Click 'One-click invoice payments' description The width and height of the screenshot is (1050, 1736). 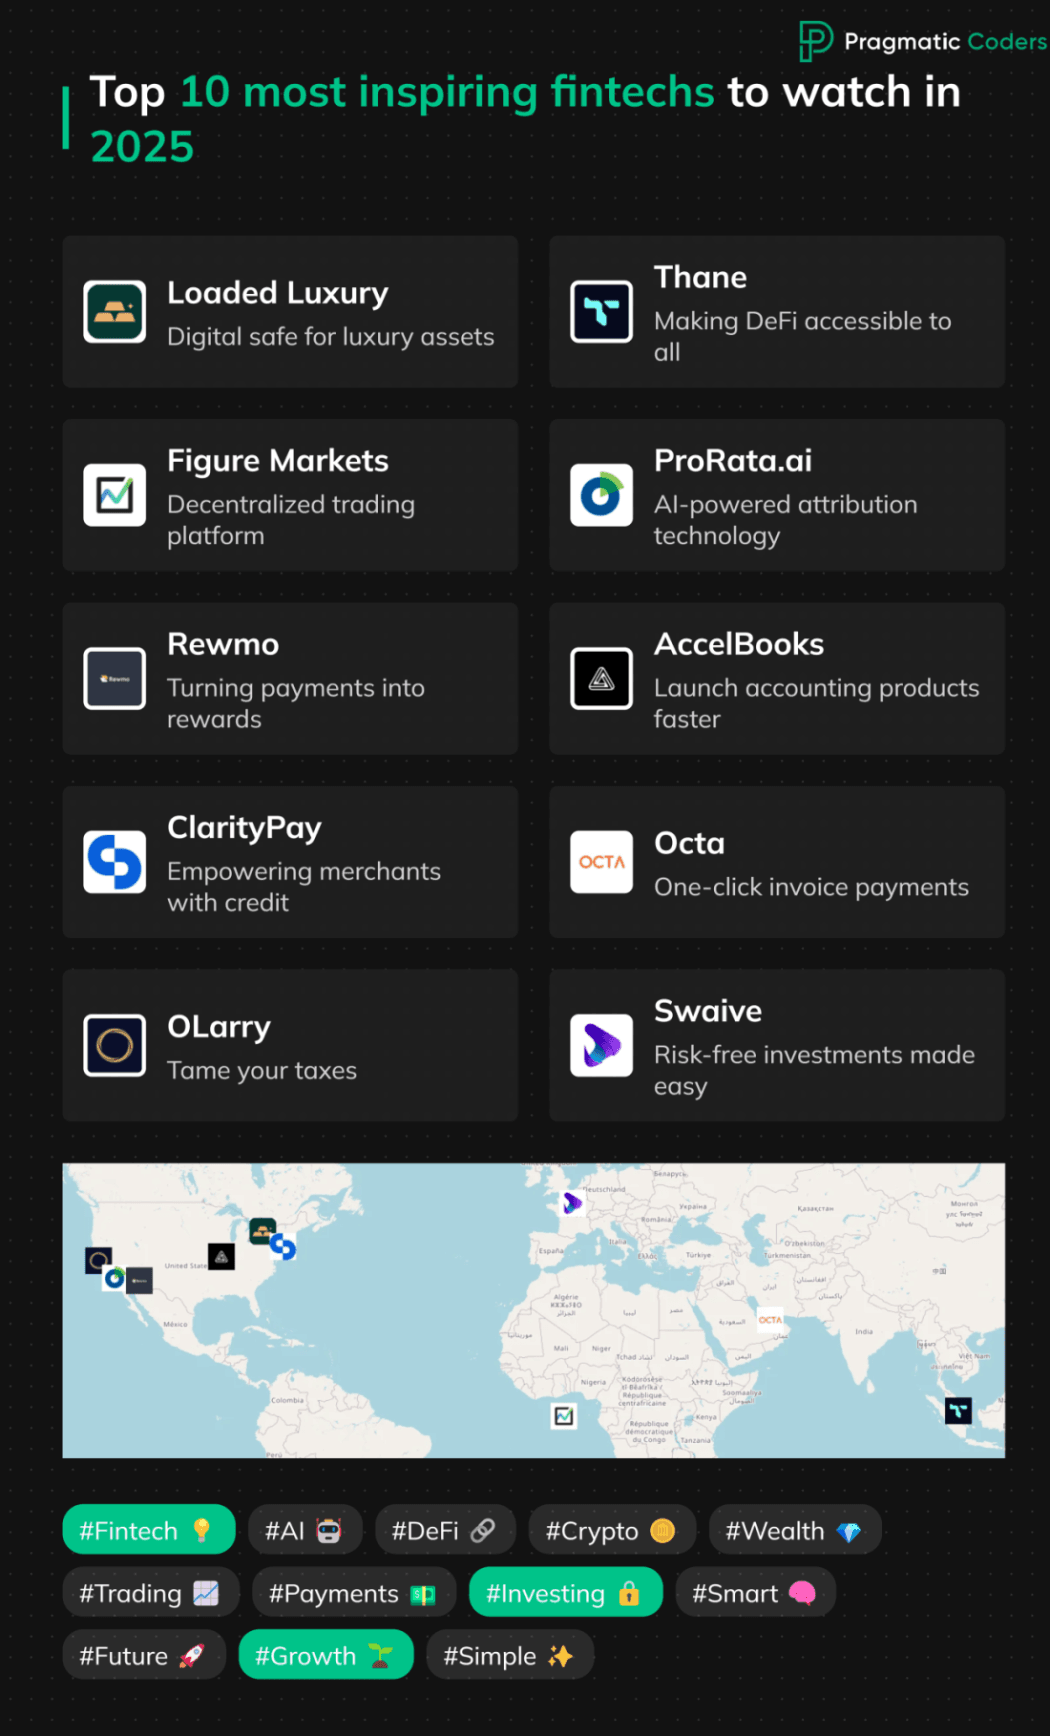(x=811, y=887)
